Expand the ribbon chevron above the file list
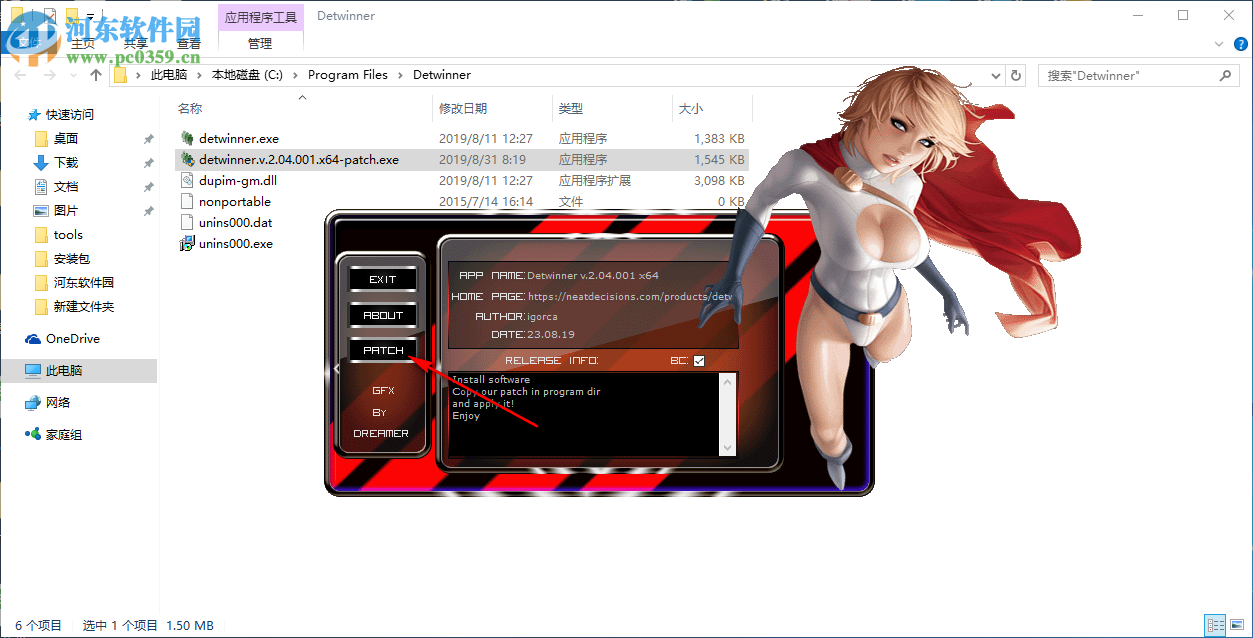This screenshot has width=1253, height=638. coord(1218,44)
